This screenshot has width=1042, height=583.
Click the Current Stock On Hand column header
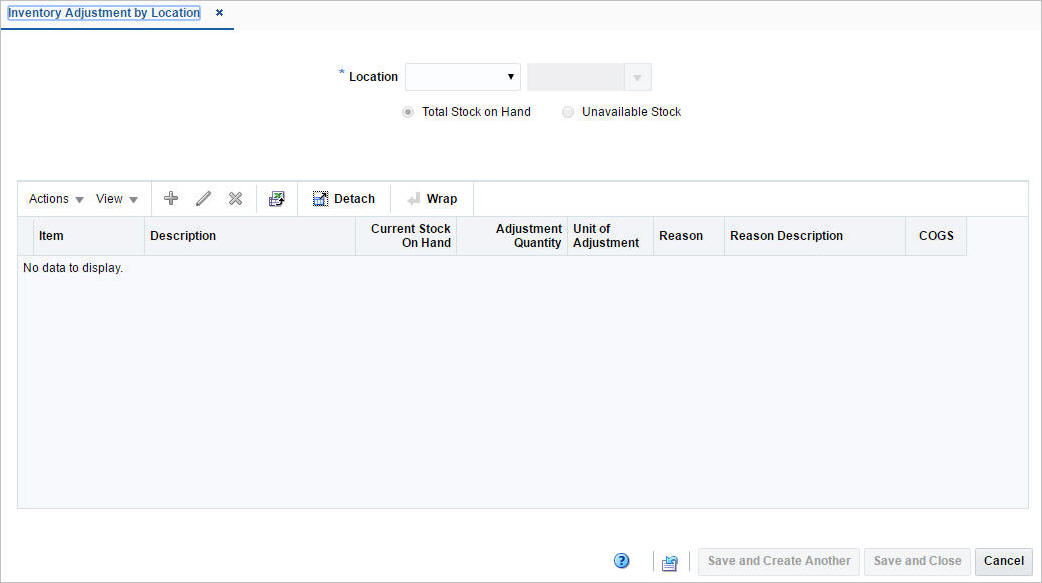click(x=406, y=236)
